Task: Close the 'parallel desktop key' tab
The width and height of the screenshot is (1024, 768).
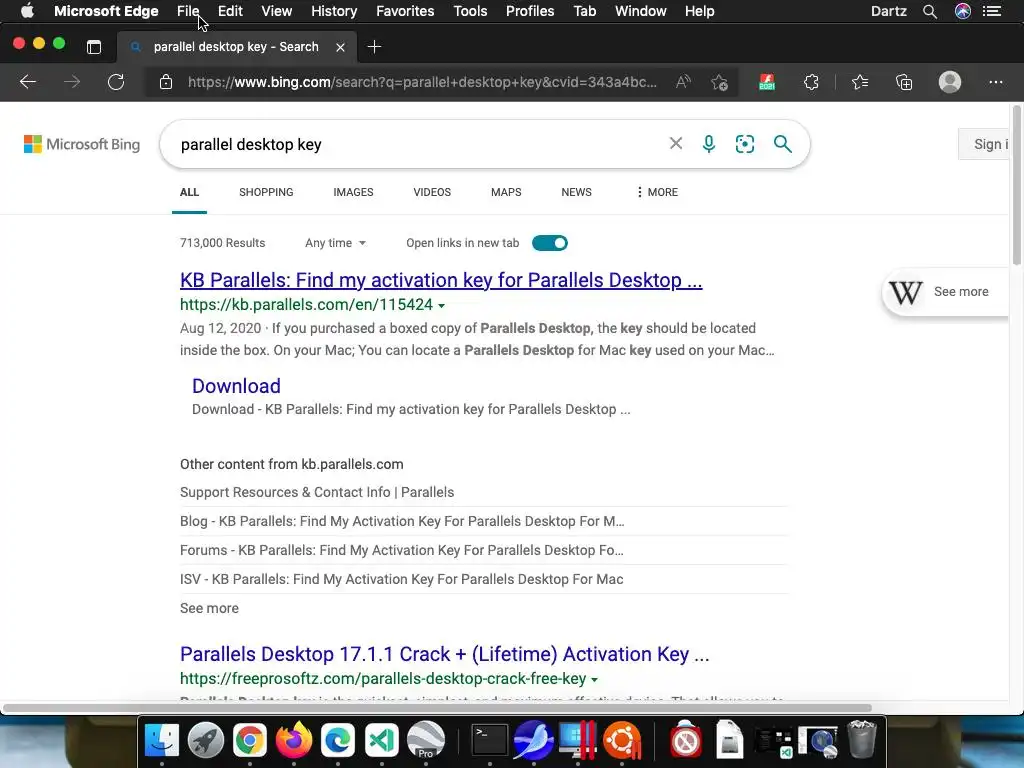Action: coord(340,47)
